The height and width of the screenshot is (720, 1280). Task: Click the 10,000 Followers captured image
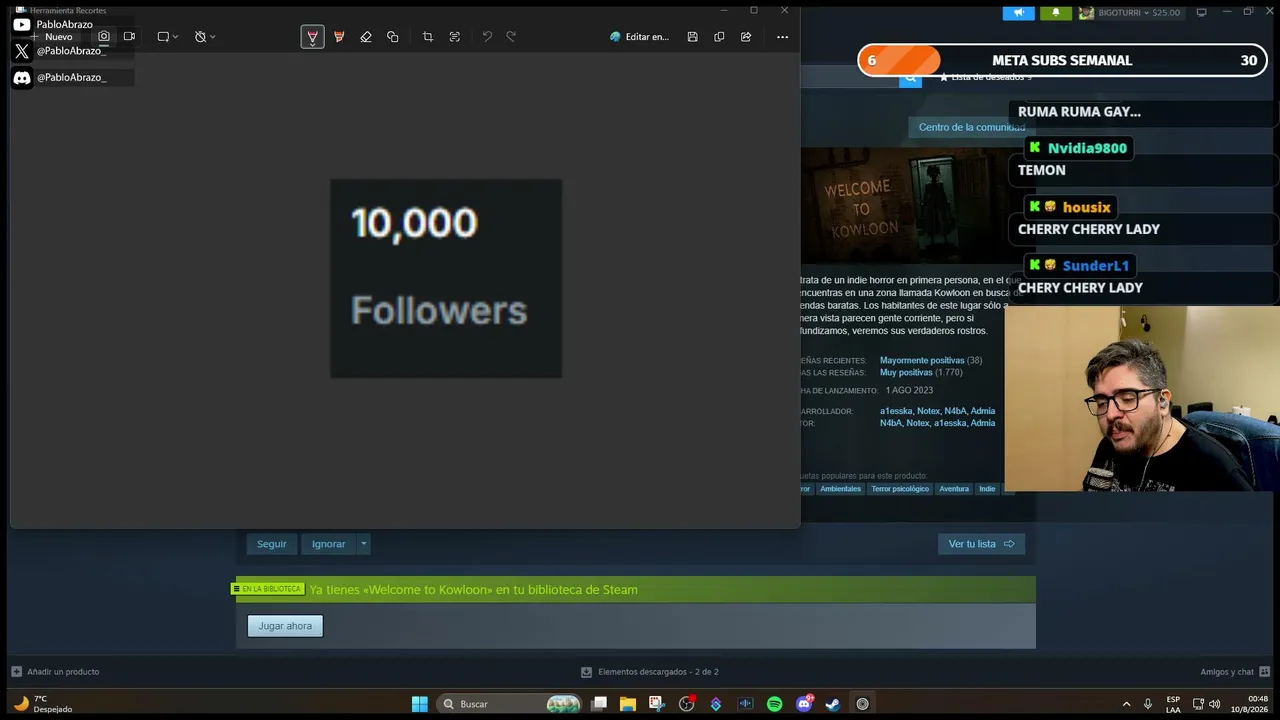pyautogui.click(x=446, y=279)
